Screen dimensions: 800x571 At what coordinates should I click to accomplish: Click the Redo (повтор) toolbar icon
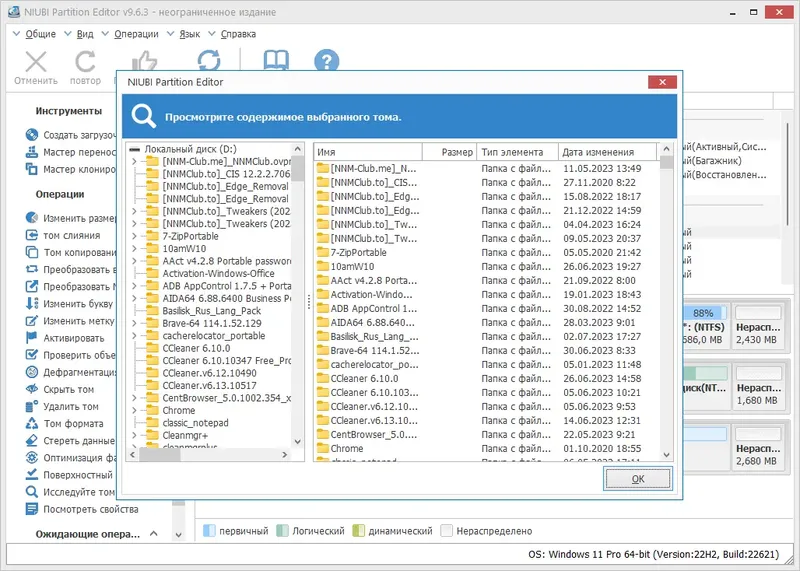point(85,62)
